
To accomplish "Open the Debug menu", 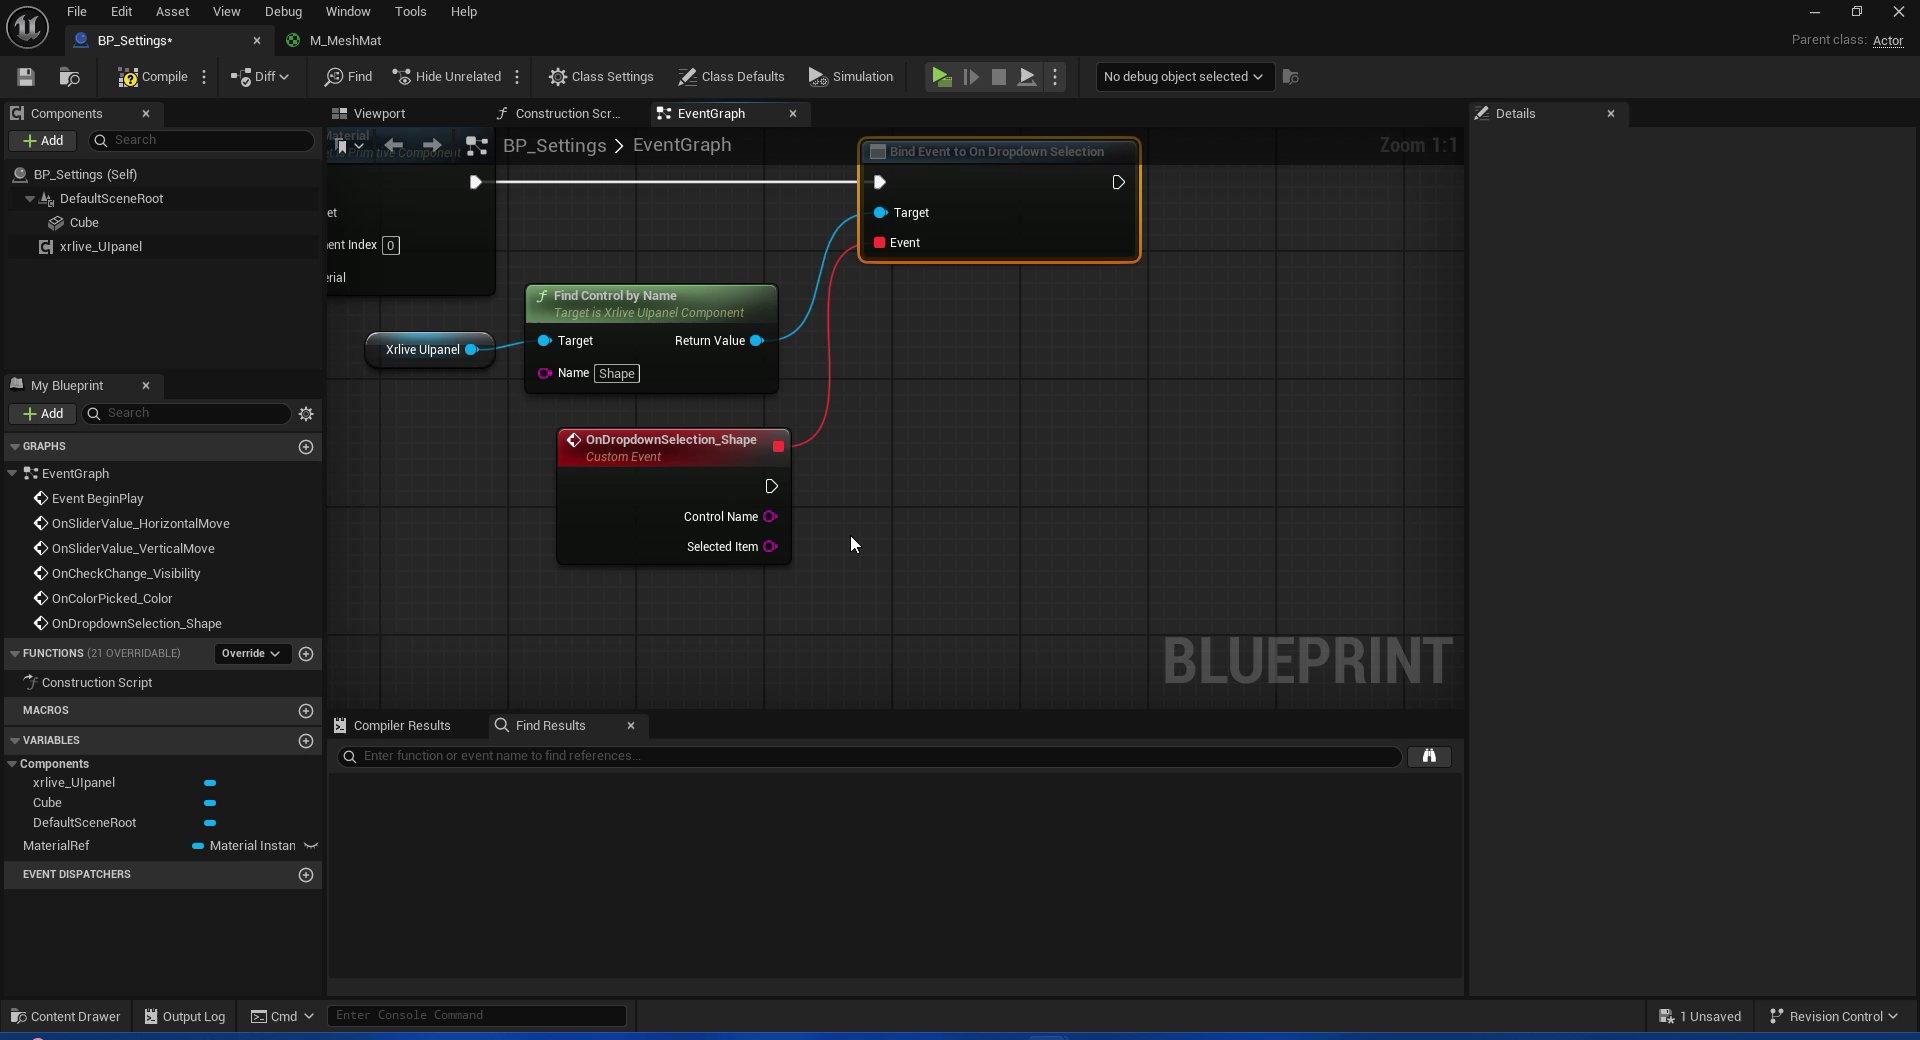I will [x=283, y=12].
